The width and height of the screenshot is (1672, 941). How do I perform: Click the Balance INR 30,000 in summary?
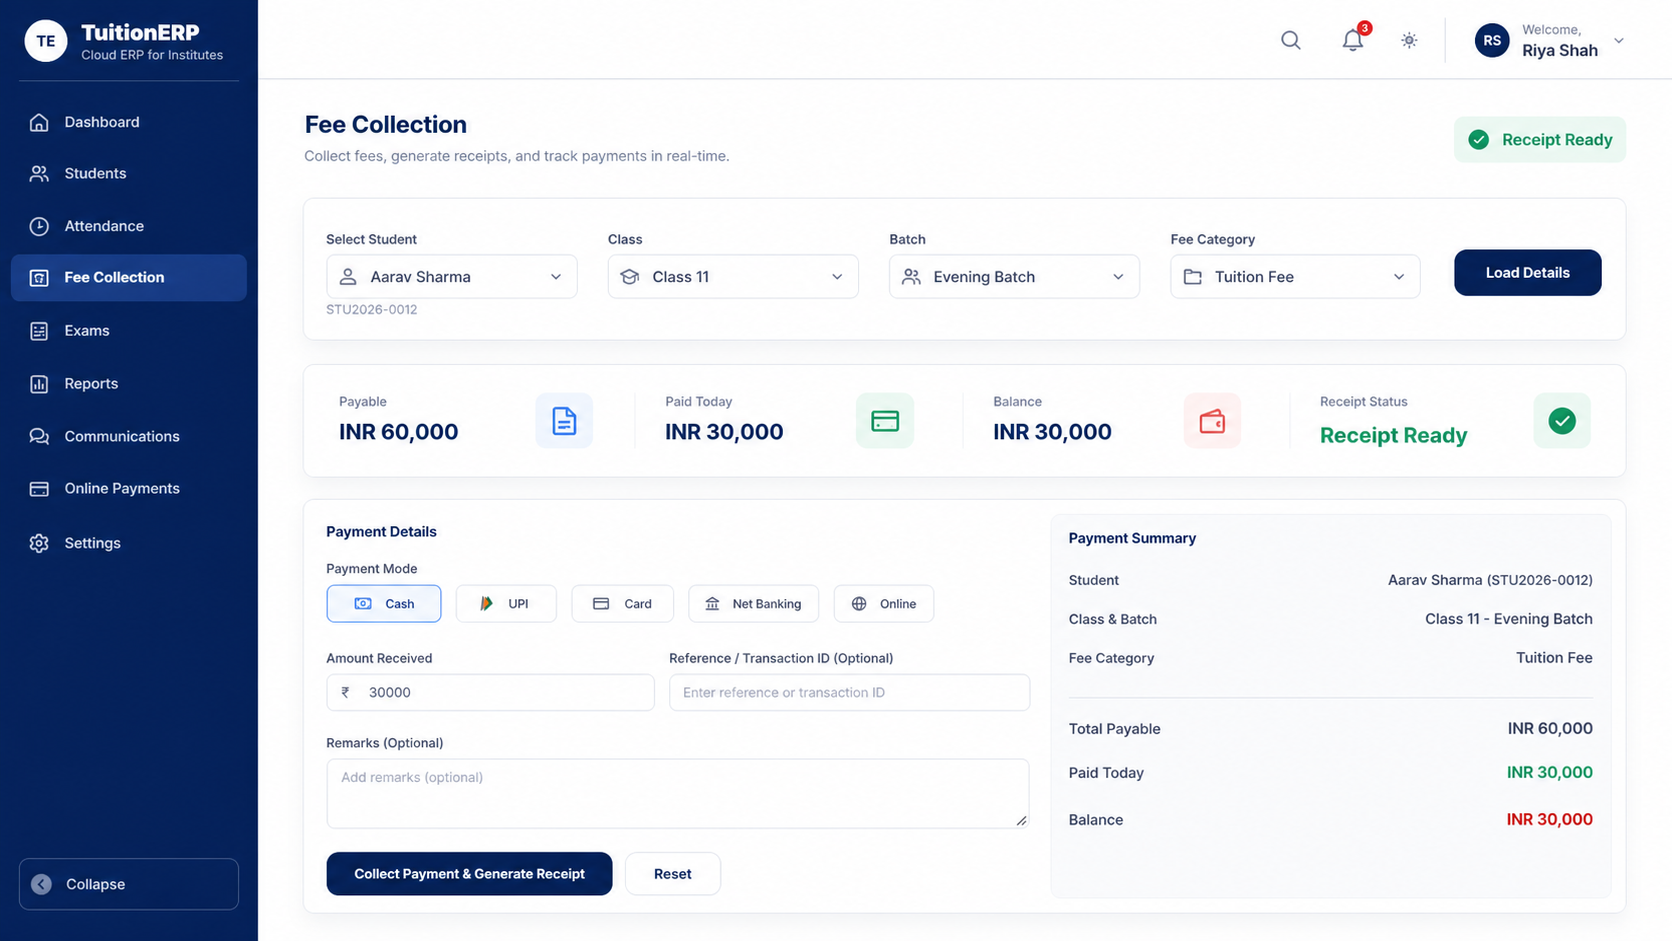[x=1550, y=820]
